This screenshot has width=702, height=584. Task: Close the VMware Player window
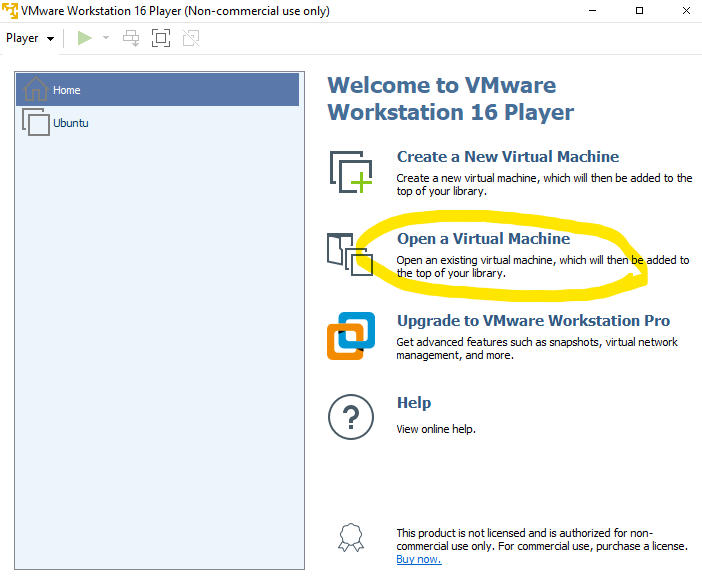point(686,11)
